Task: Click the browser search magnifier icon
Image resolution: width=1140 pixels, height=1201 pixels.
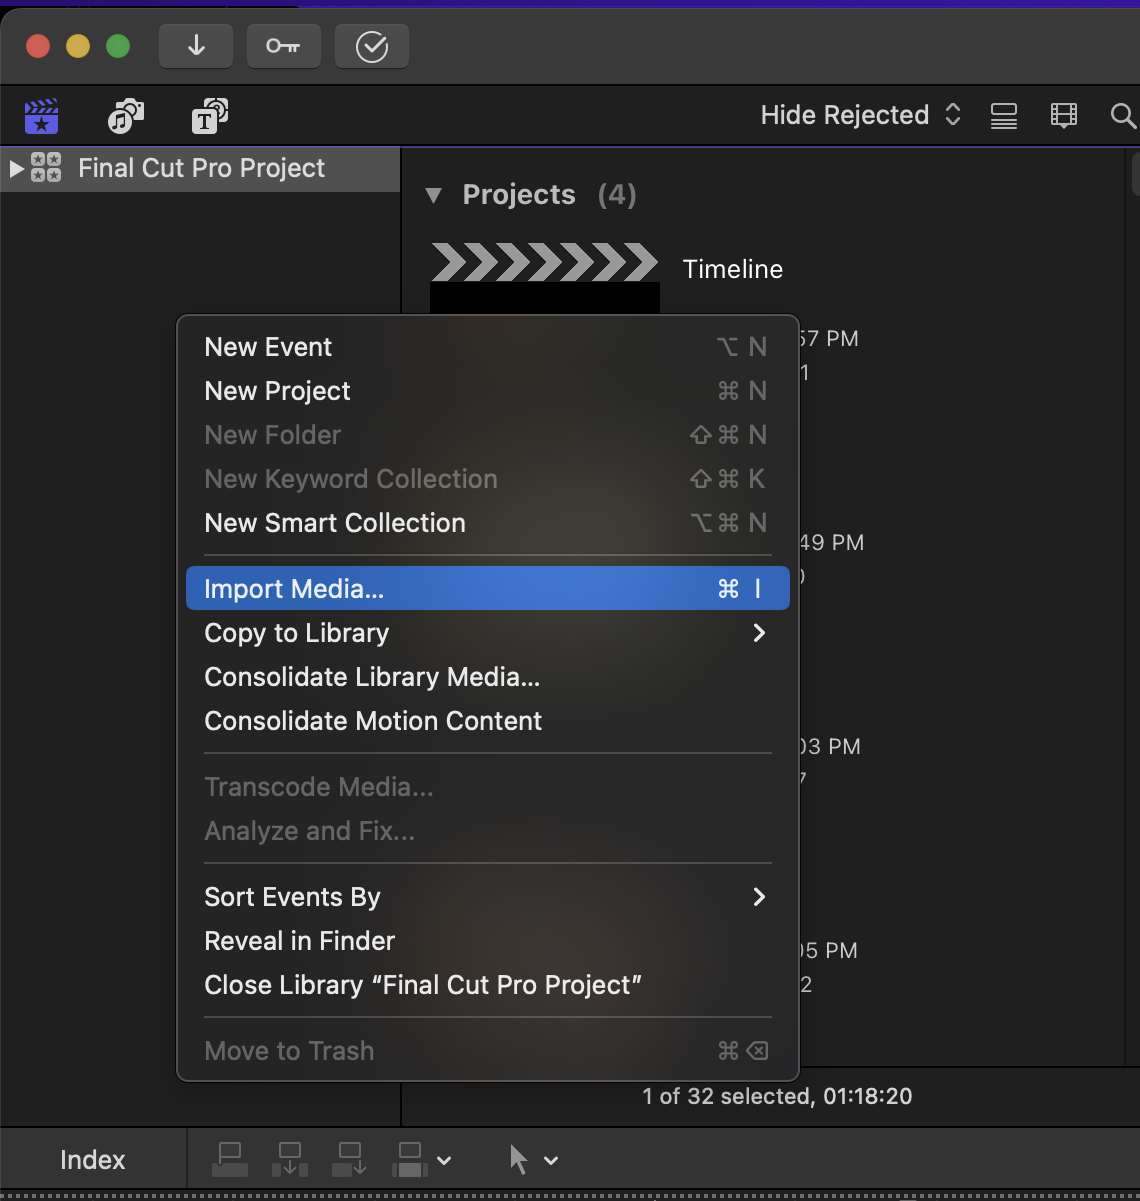Action: [1123, 116]
